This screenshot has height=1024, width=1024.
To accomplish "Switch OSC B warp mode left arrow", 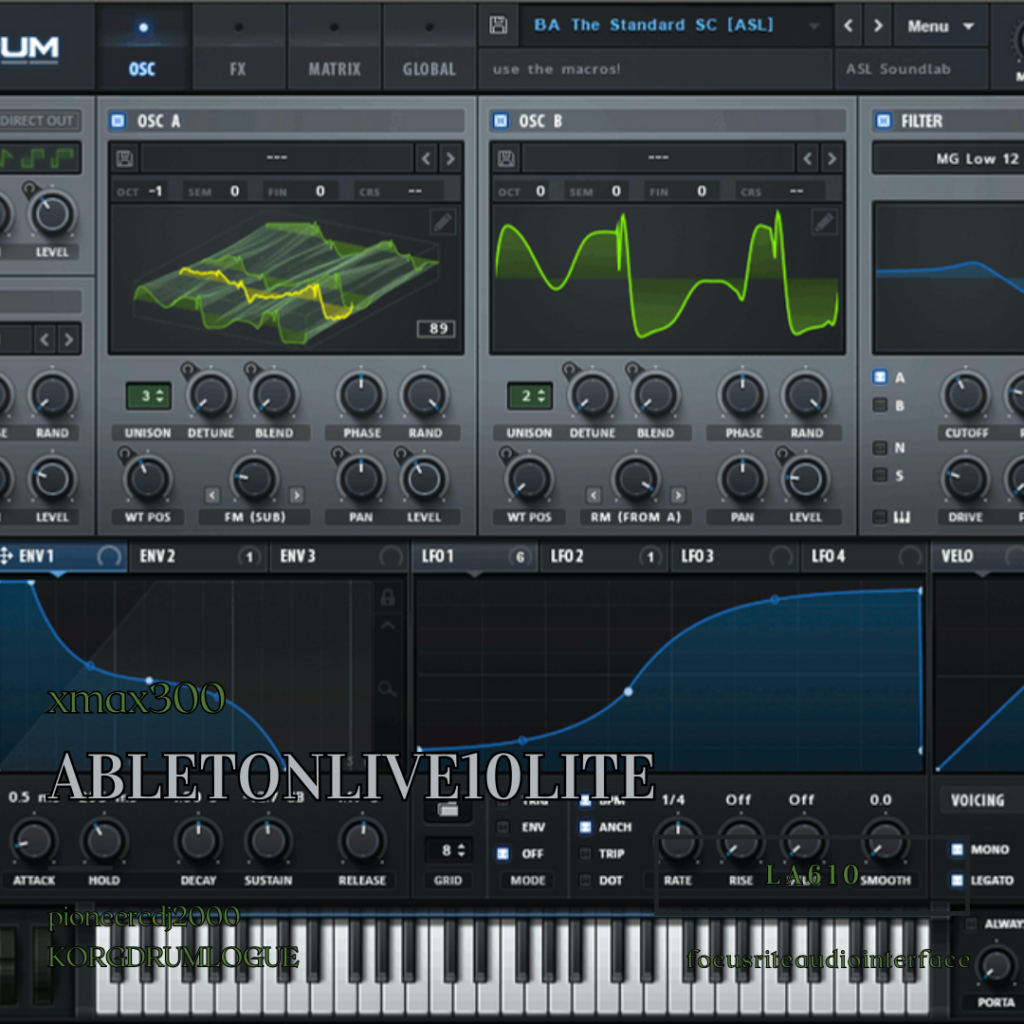I will click(593, 495).
